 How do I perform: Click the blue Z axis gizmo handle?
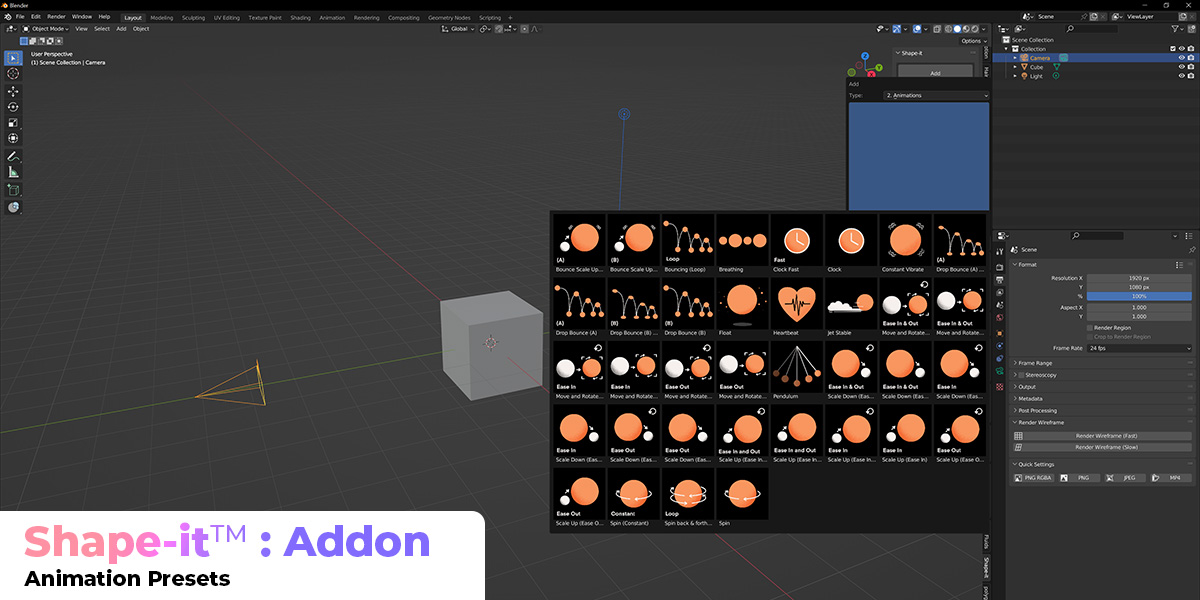coord(866,54)
